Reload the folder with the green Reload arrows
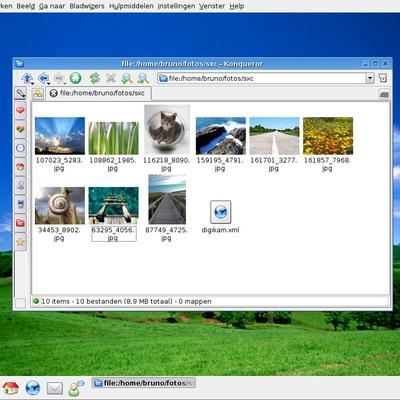Screen dimensions: 400x400 coord(95,78)
